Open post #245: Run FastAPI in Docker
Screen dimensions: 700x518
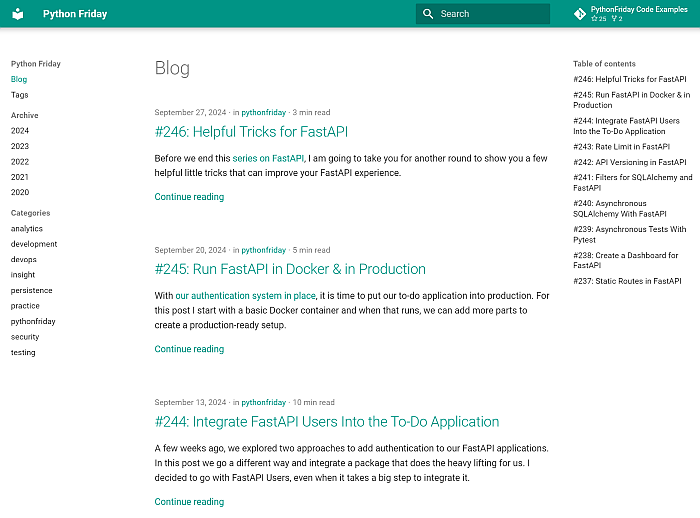pyautogui.click(x=290, y=269)
